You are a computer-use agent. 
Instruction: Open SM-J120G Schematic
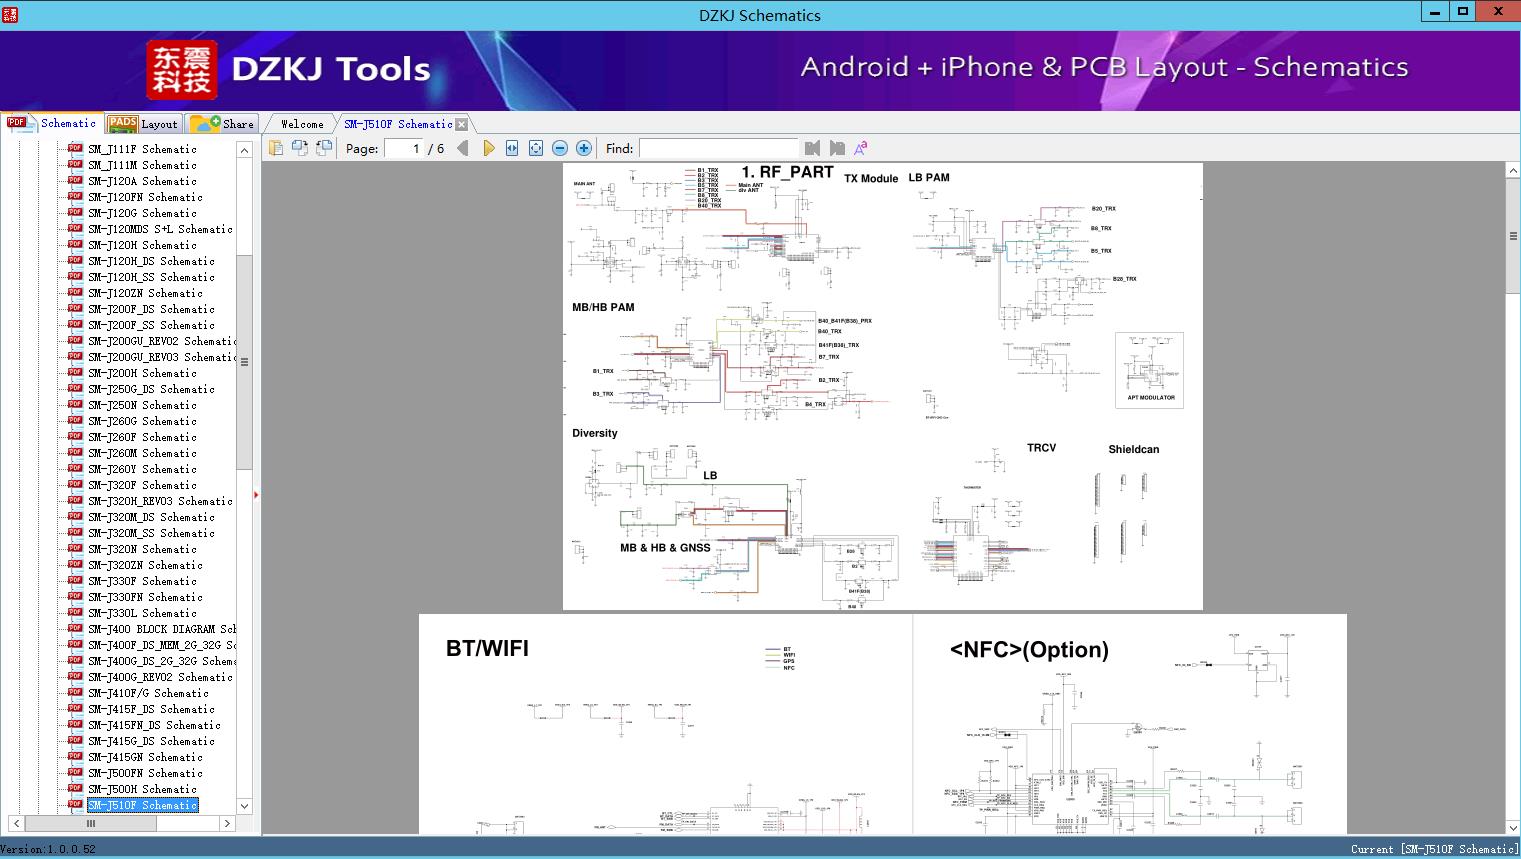(142, 213)
